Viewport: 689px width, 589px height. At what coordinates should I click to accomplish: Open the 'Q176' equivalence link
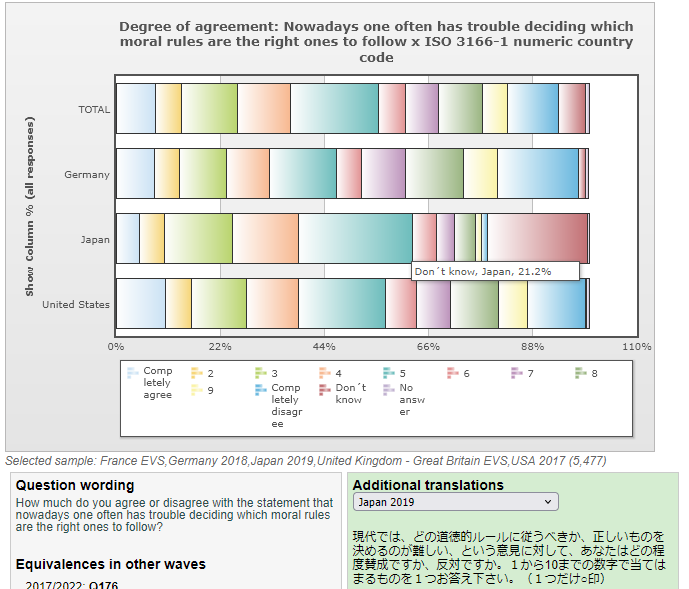(x=103, y=585)
